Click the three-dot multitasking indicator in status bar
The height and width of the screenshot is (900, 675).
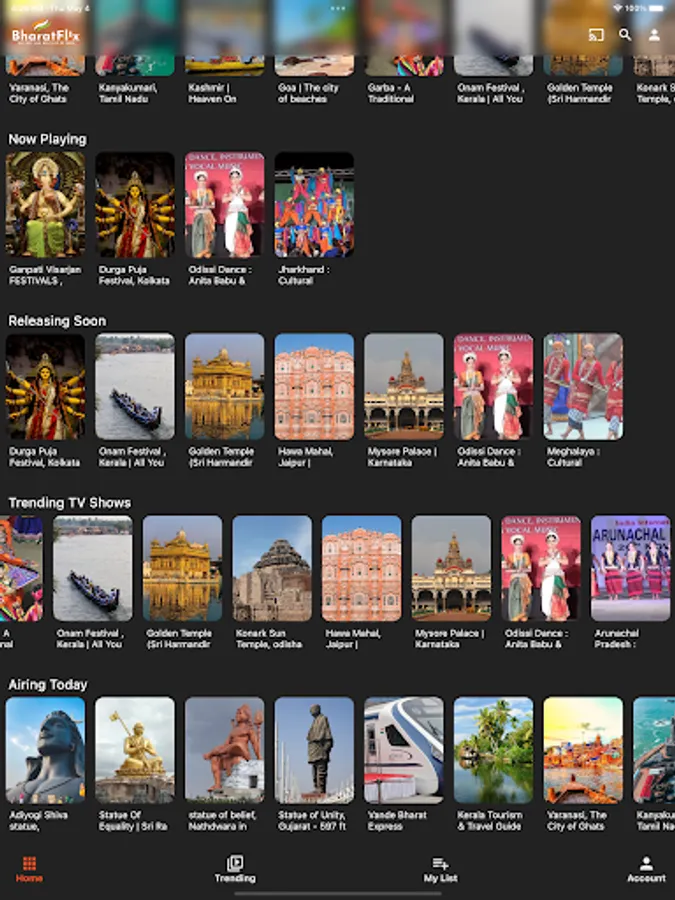(x=338, y=8)
